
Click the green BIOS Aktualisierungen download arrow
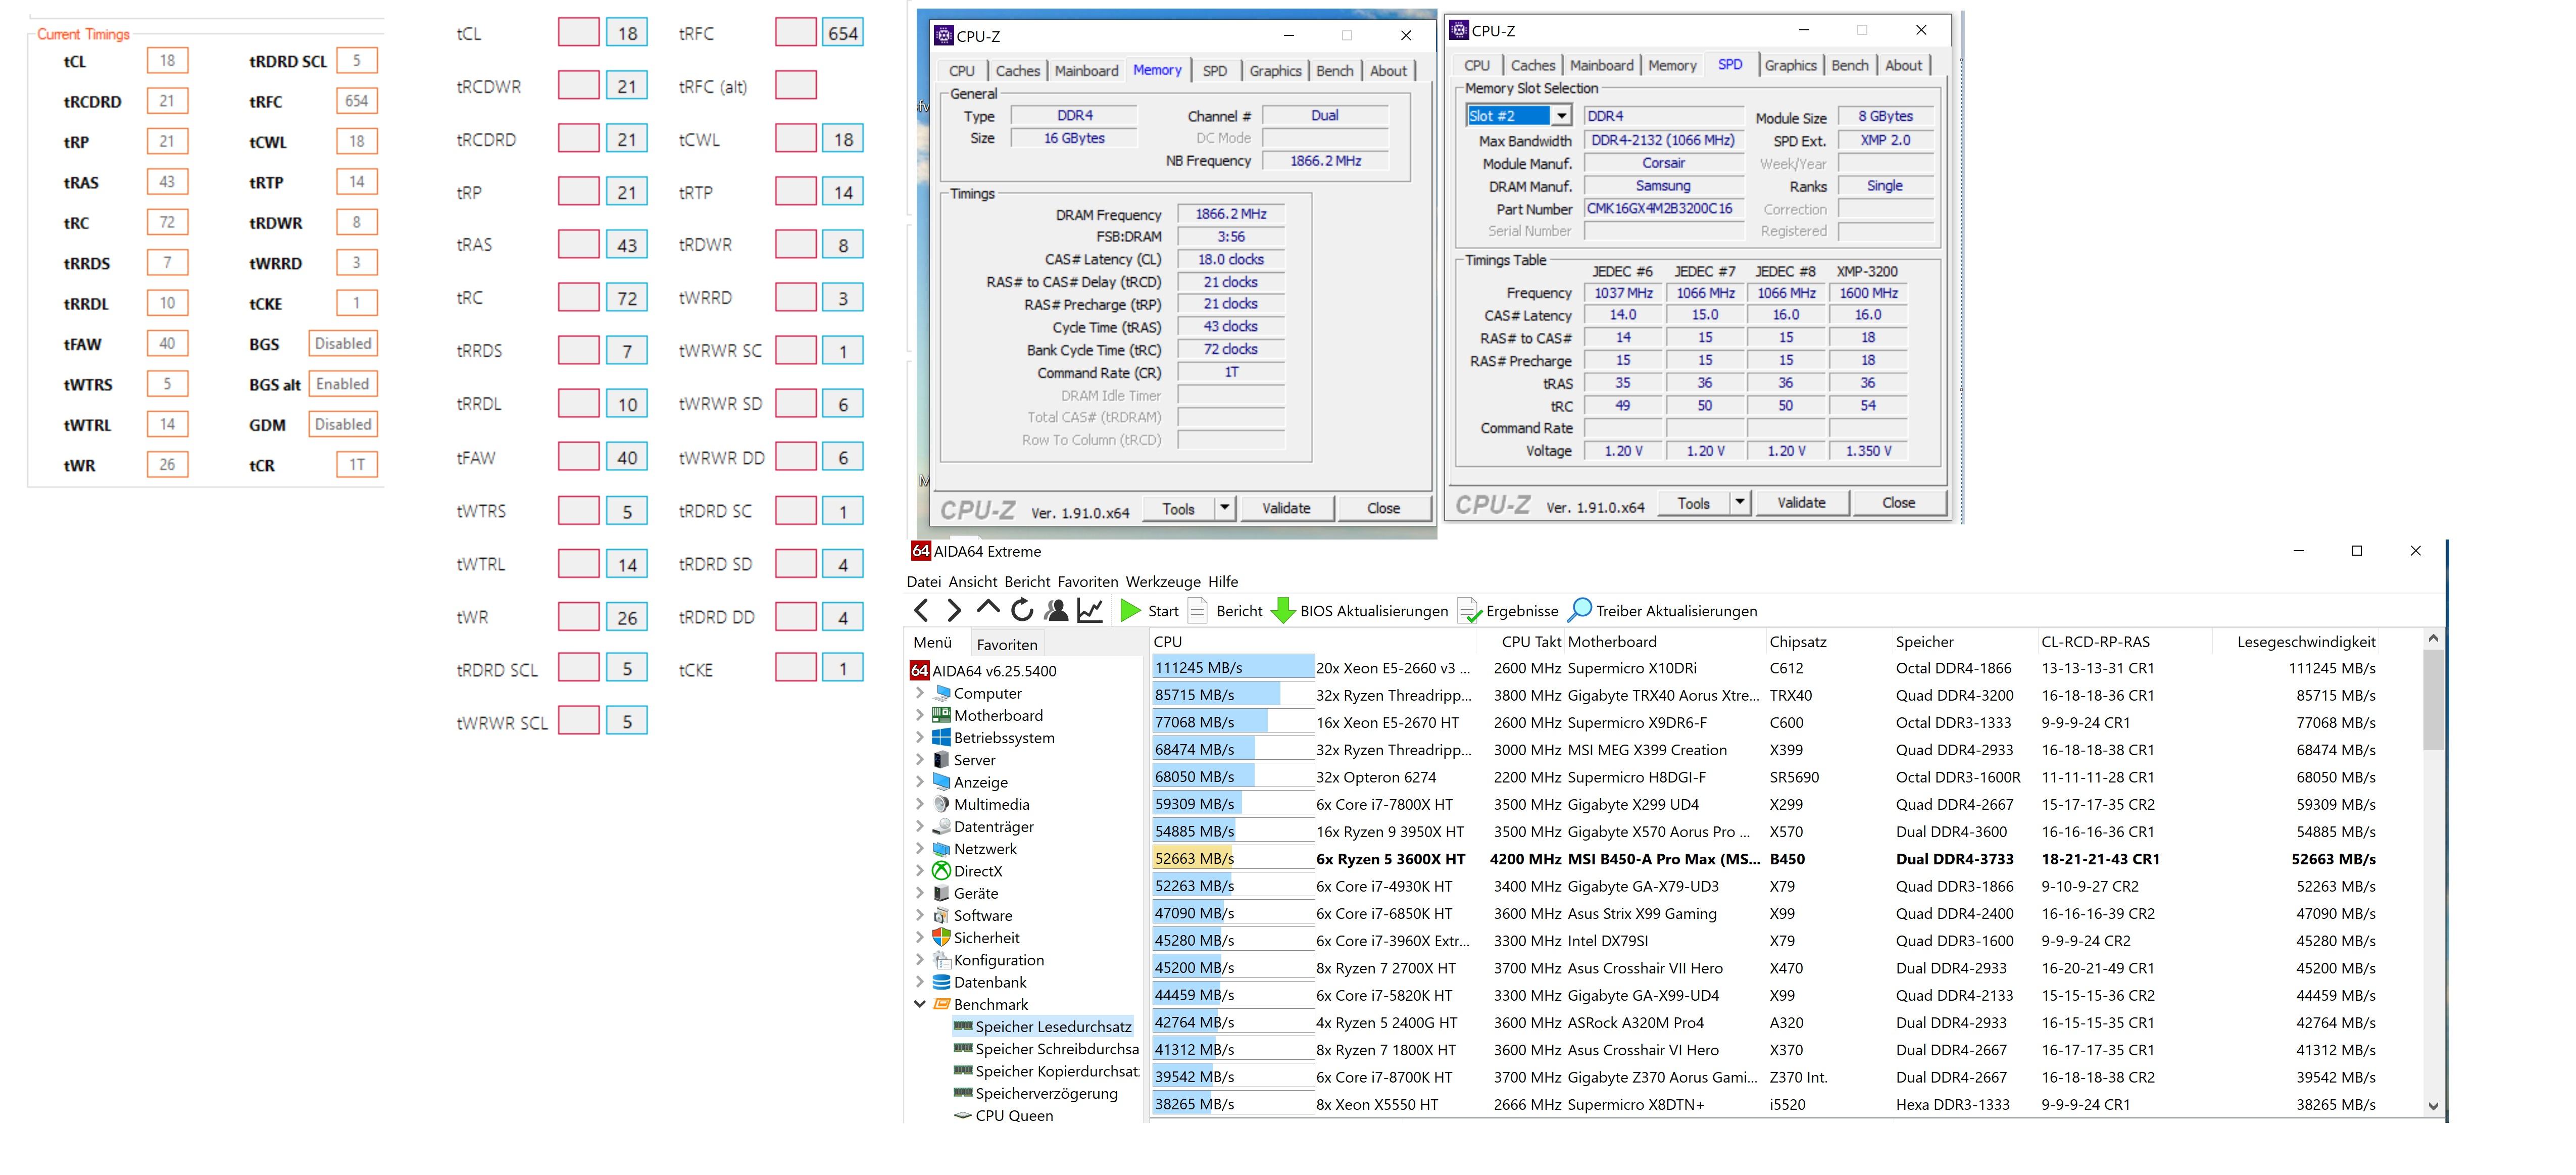(1282, 610)
